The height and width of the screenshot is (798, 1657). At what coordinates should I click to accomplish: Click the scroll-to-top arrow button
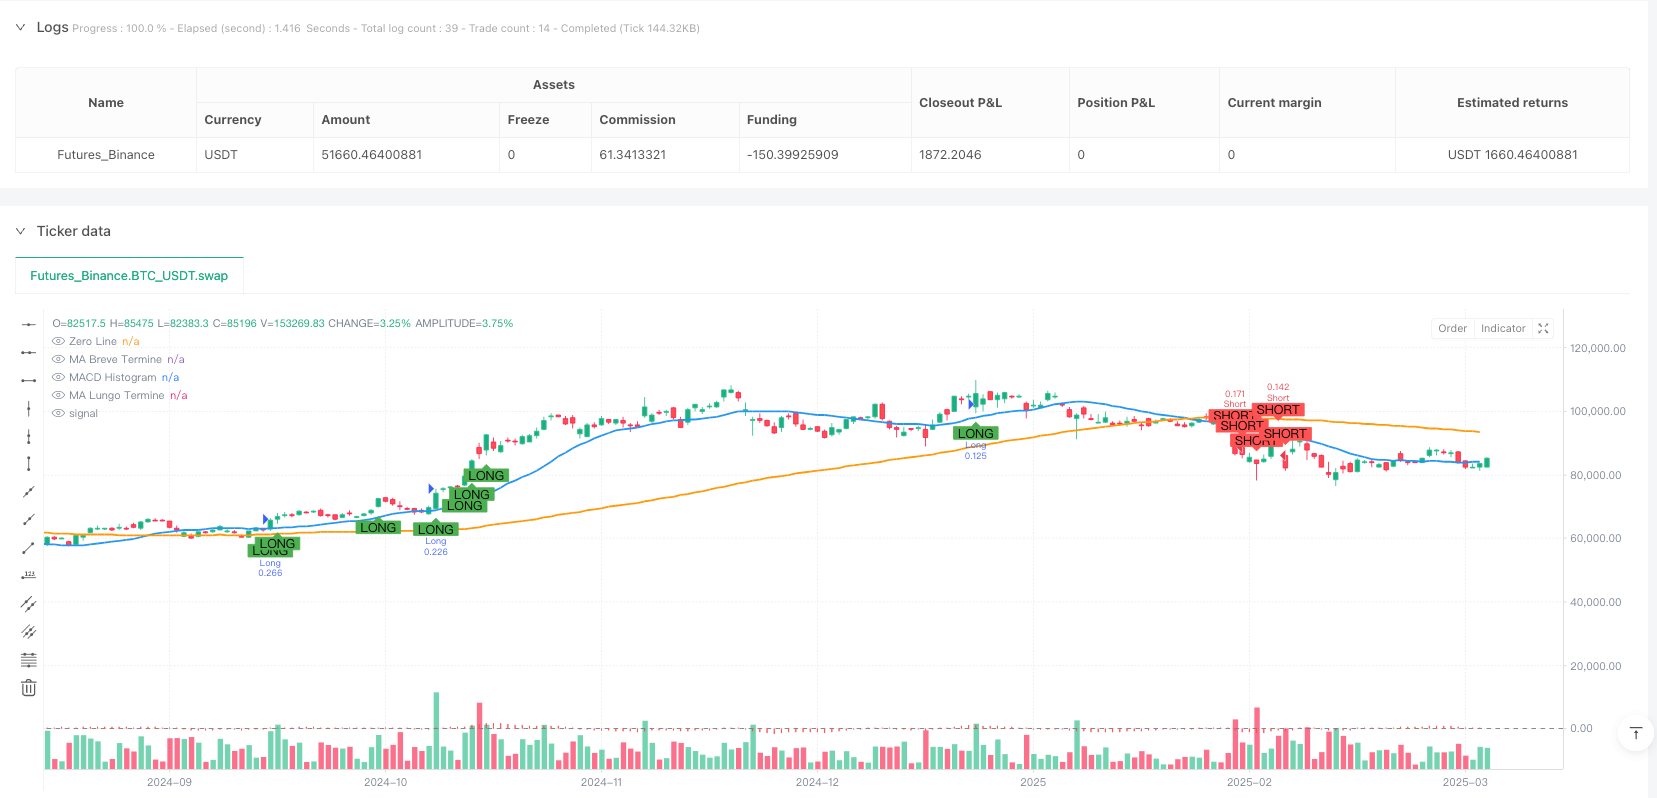click(x=1635, y=734)
